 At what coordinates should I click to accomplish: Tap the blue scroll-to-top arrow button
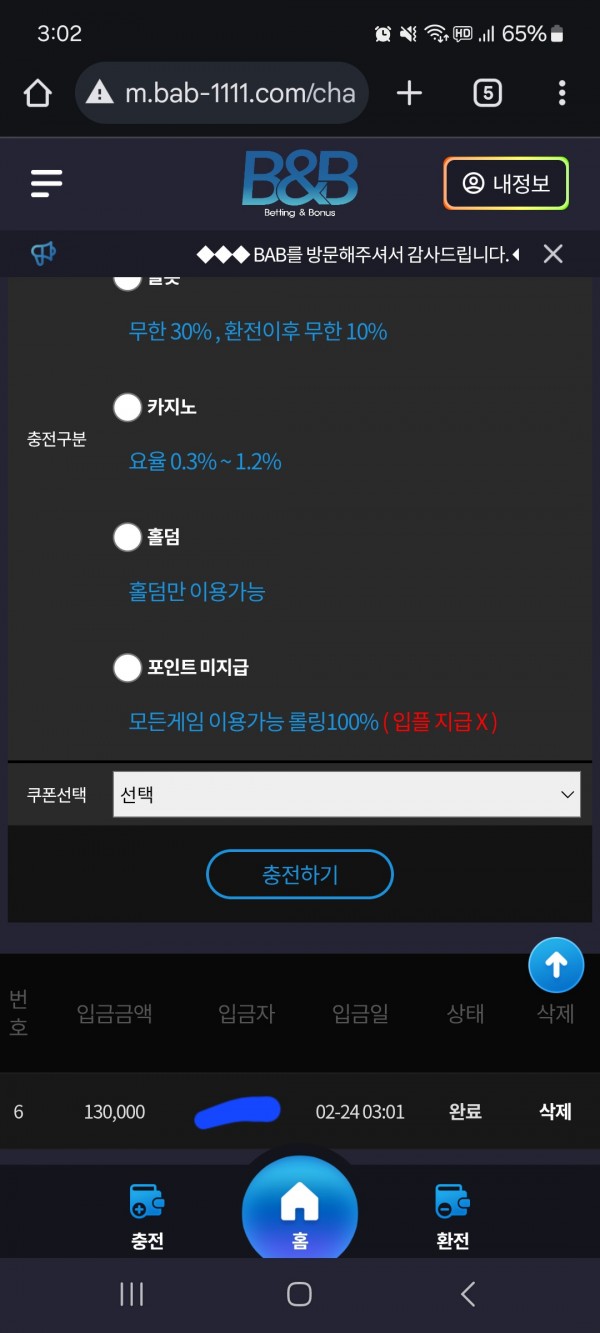point(556,965)
